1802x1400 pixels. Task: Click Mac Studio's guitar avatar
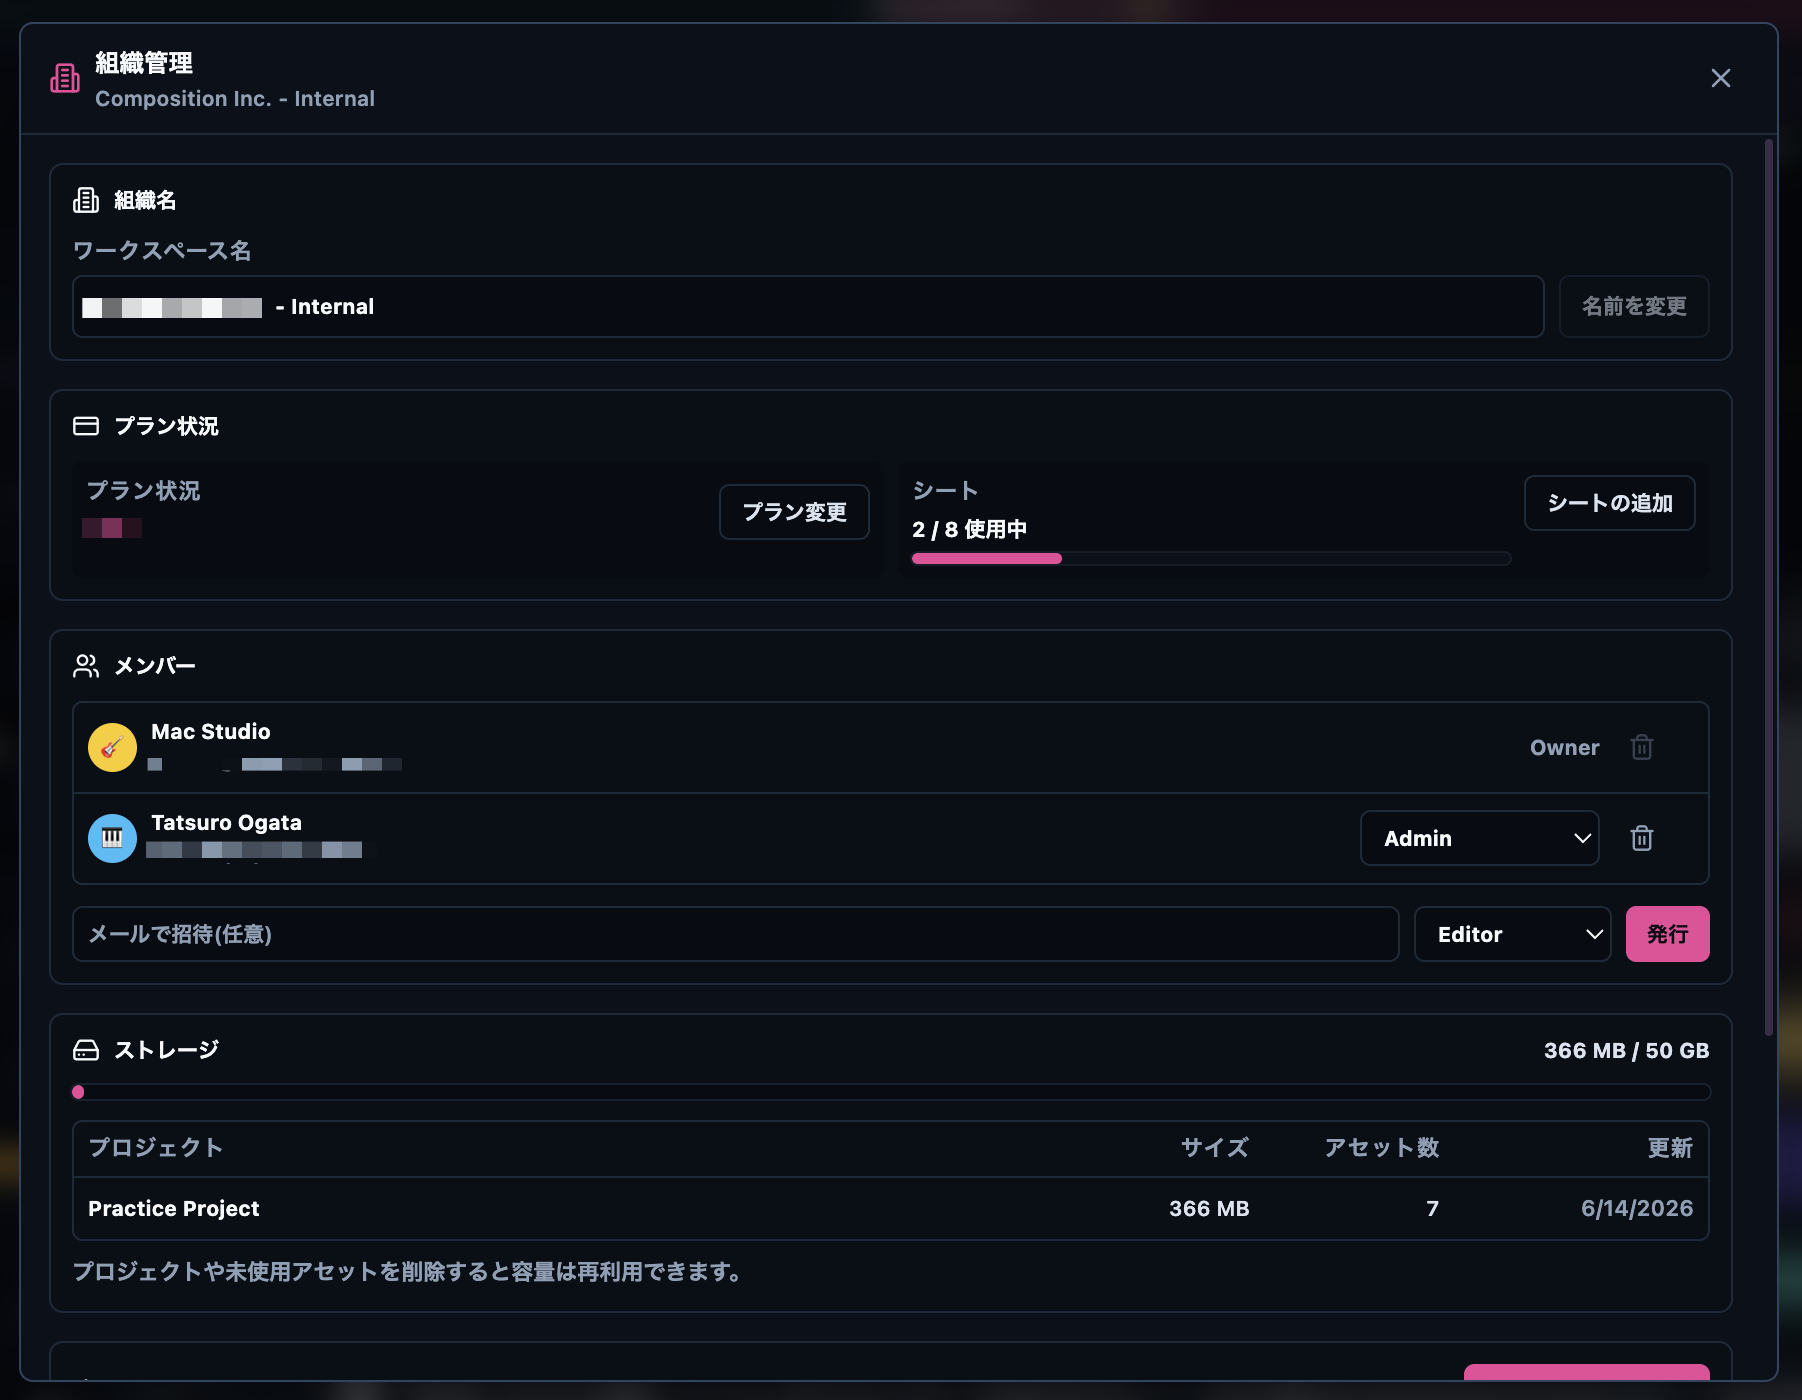point(112,747)
